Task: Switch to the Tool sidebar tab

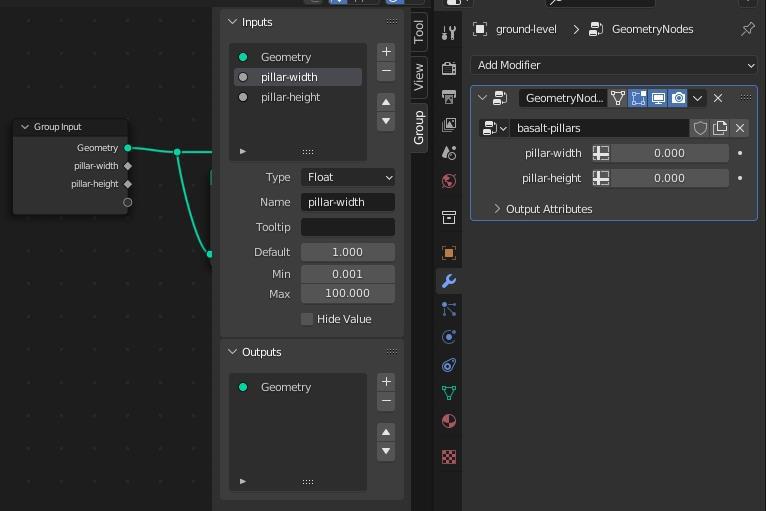Action: tap(418, 31)
